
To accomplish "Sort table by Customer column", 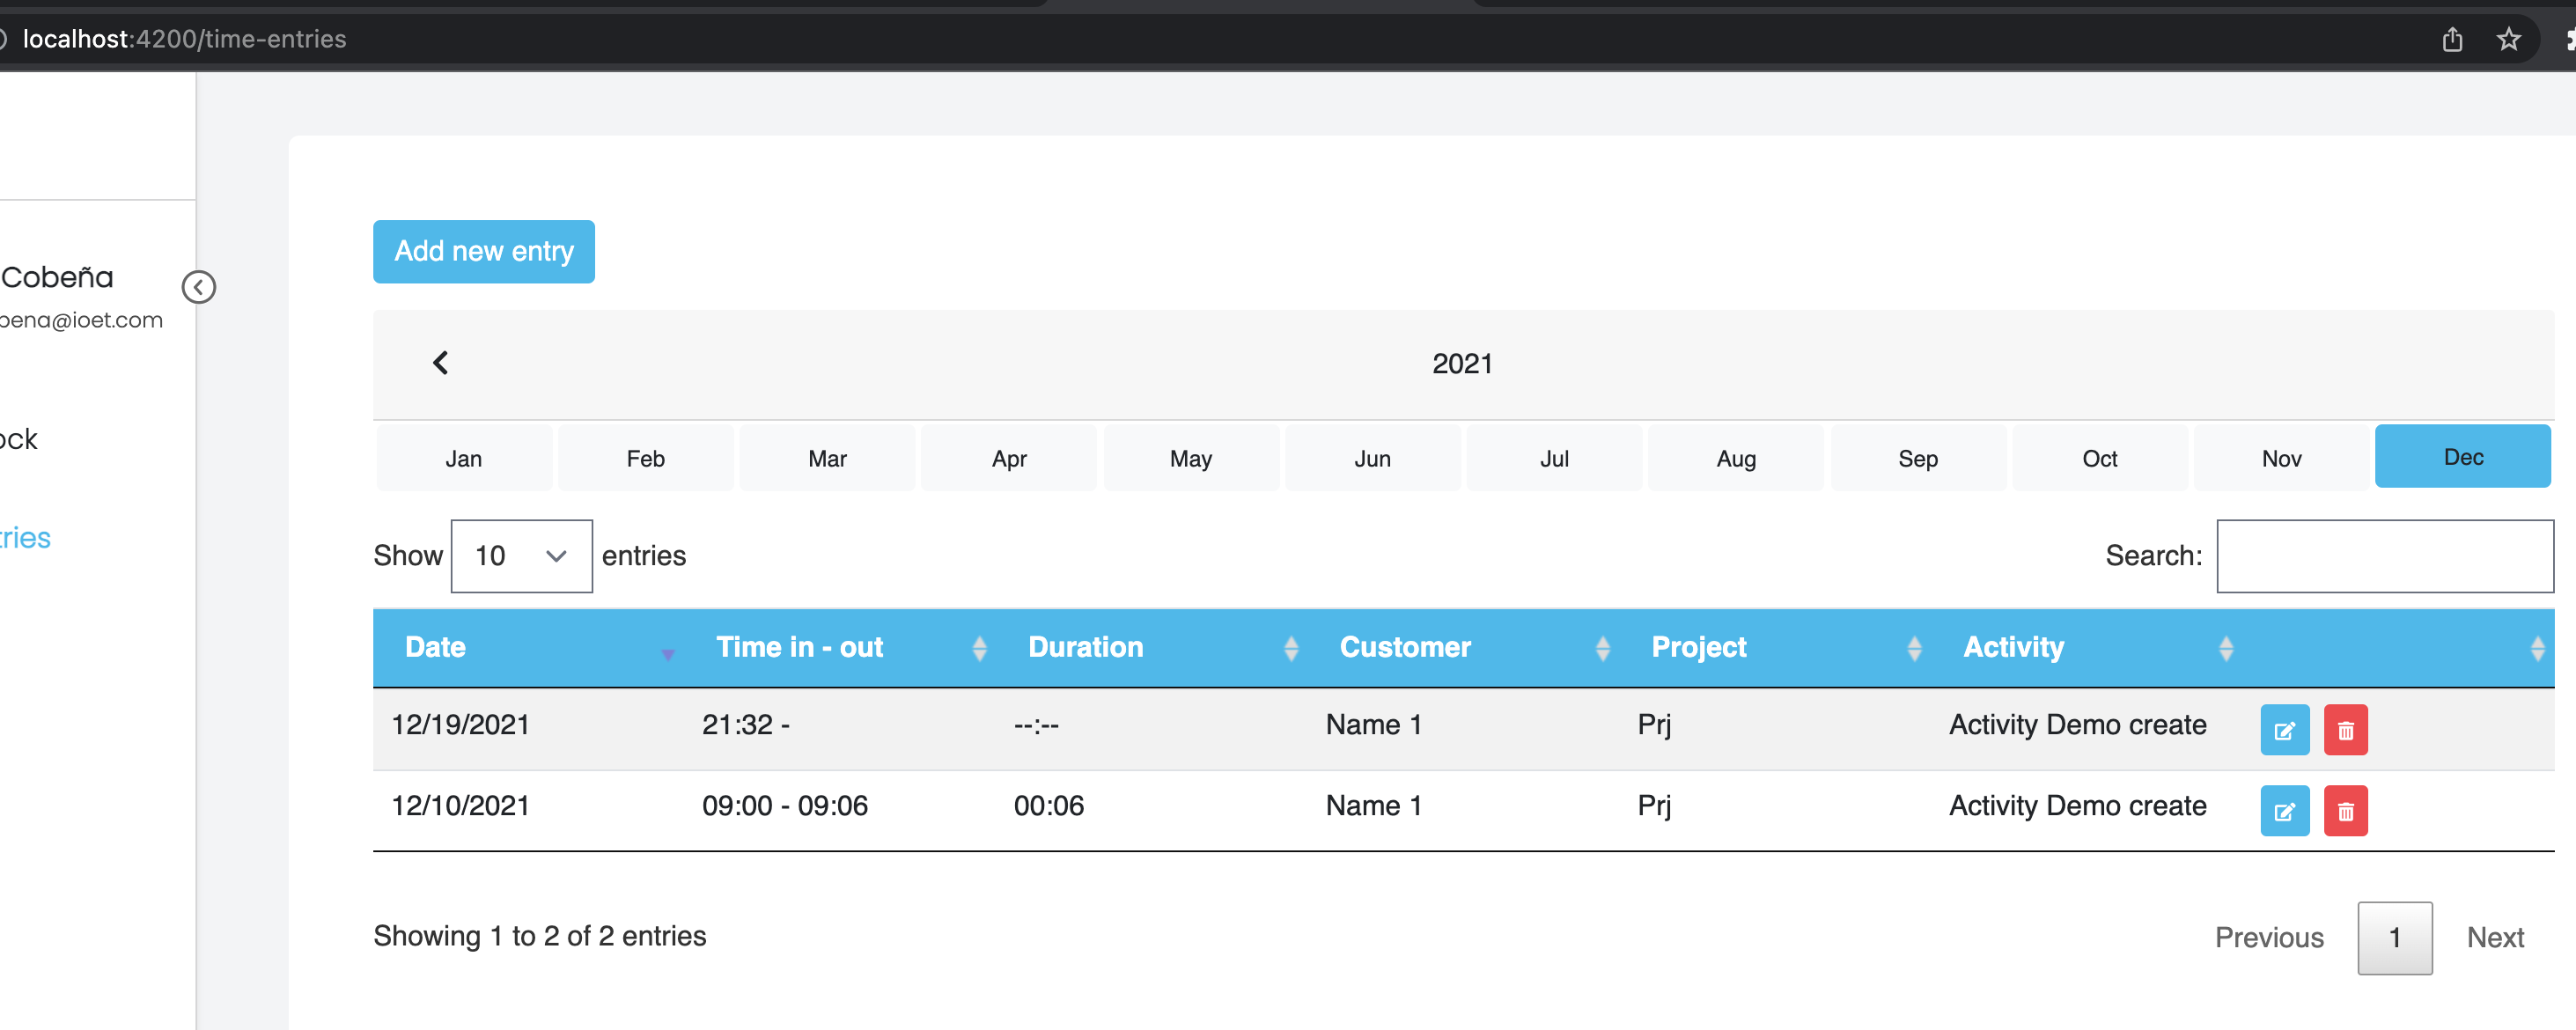I will [1404, 647].
